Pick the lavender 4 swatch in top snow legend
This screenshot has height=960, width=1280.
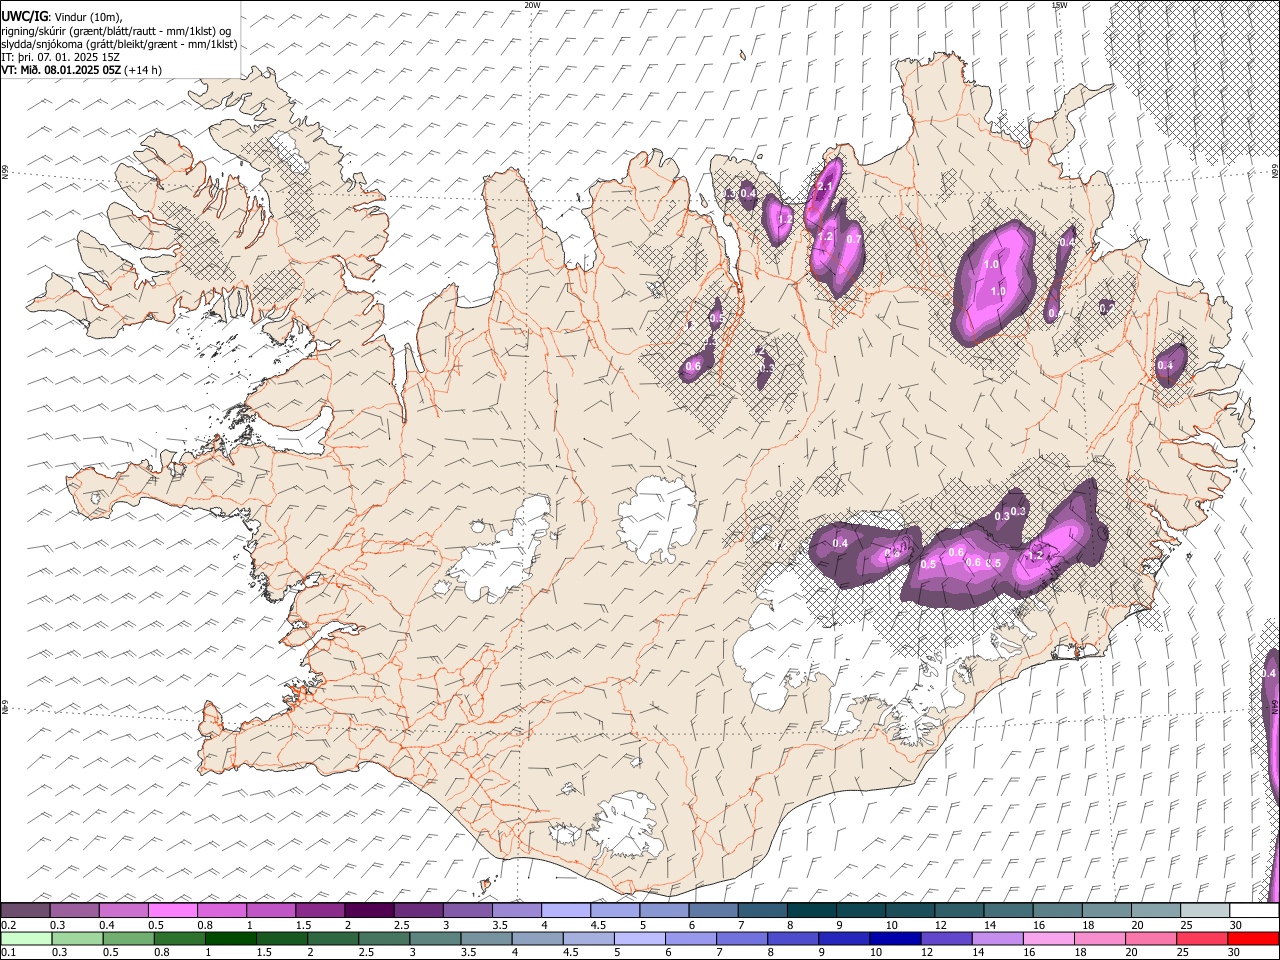coord(566,911)
